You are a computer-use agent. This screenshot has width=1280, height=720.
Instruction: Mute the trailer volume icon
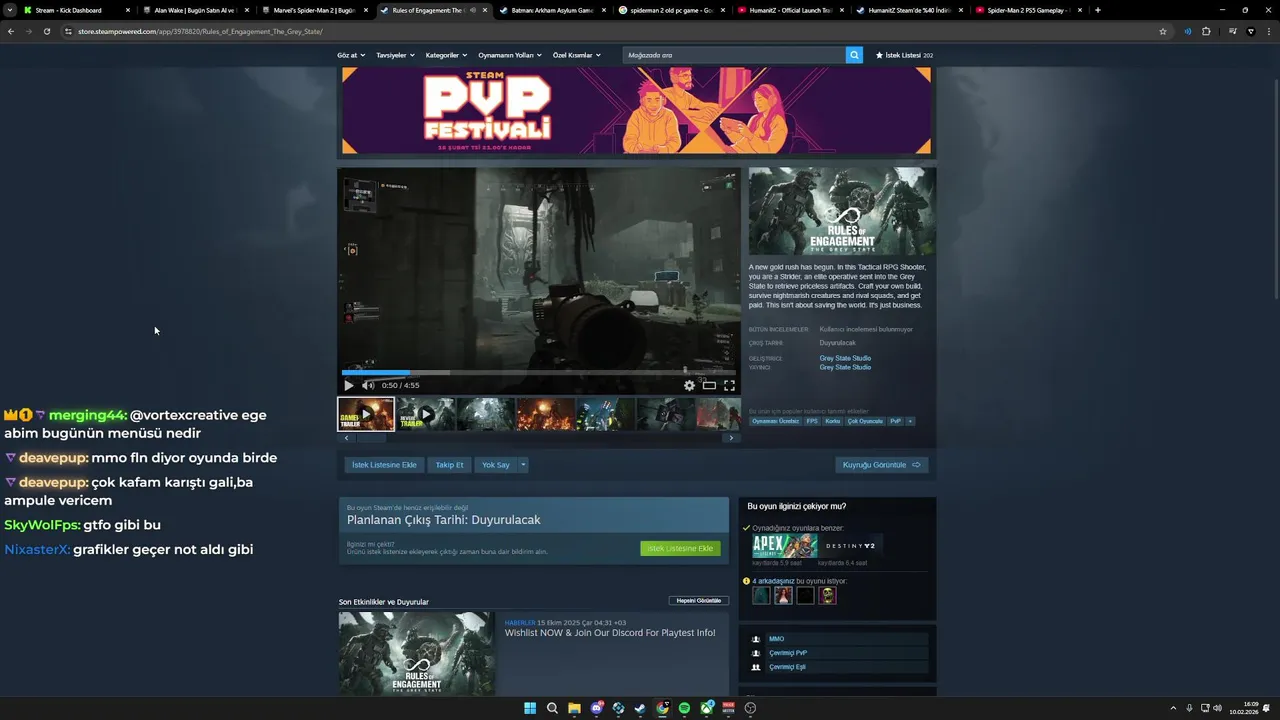pos(368,385)
